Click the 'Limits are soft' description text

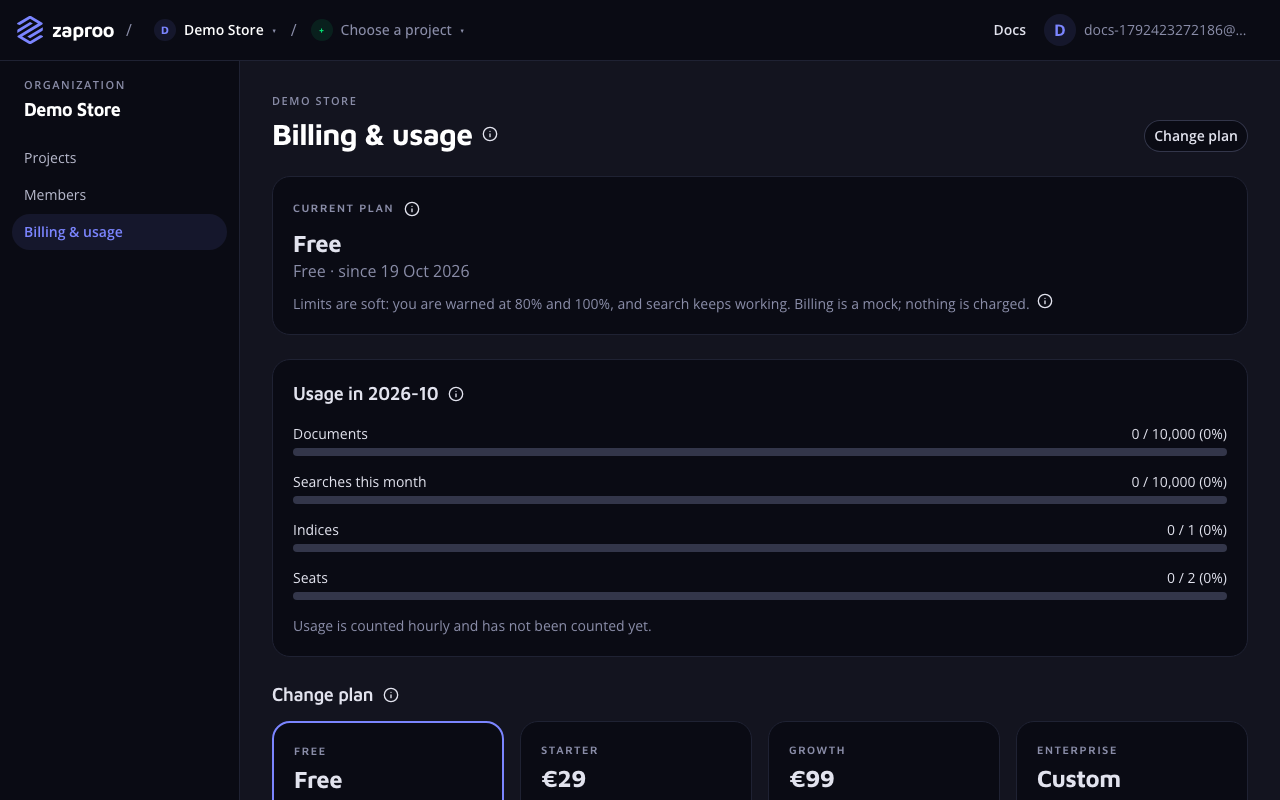pos(661,304)
